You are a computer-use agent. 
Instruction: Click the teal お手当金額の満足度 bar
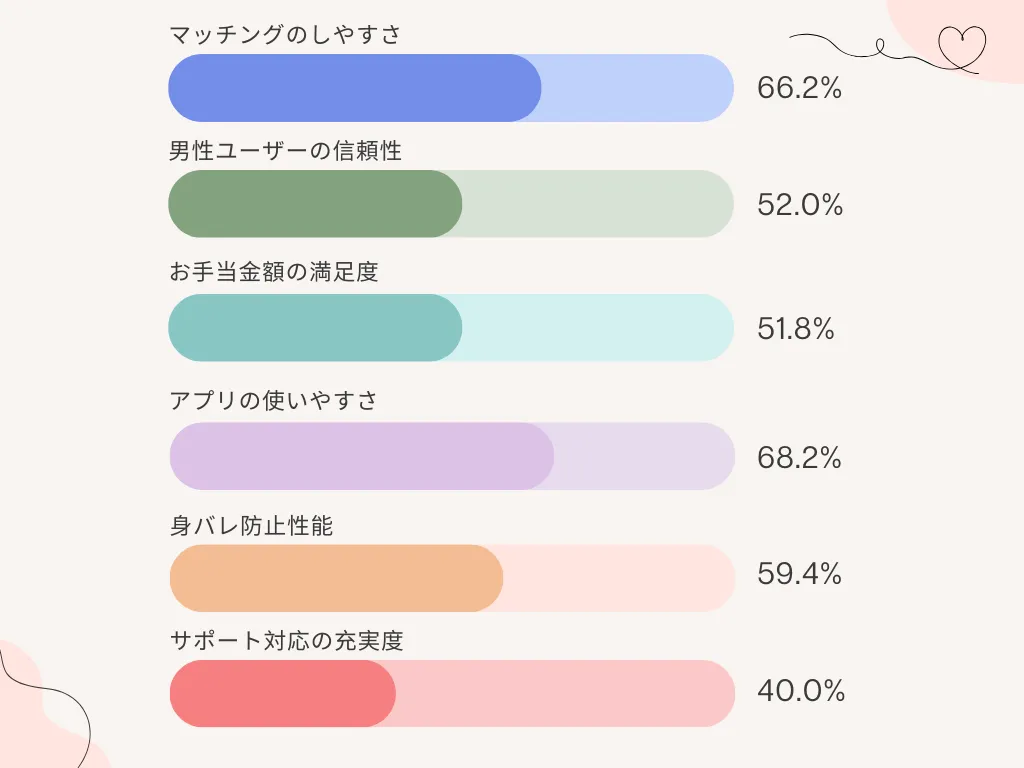(x=315, y=328)
